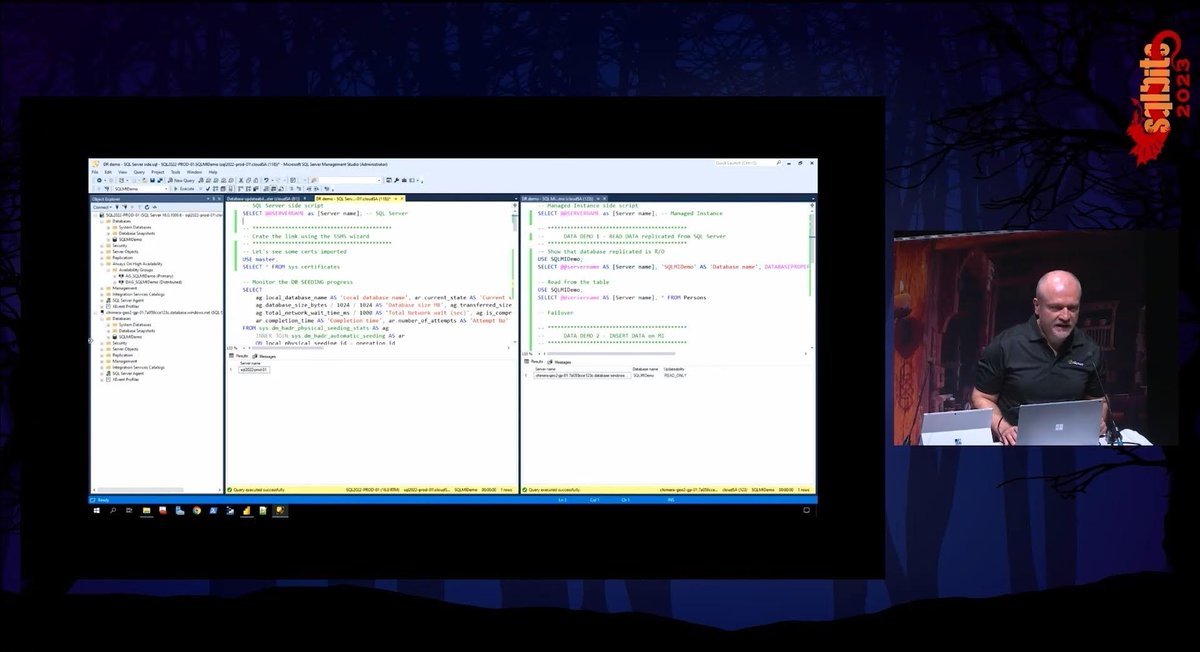Click comment '-- Failover' in right editor
This screenshot has height=652, width=1200.
[x=556, y=312]
